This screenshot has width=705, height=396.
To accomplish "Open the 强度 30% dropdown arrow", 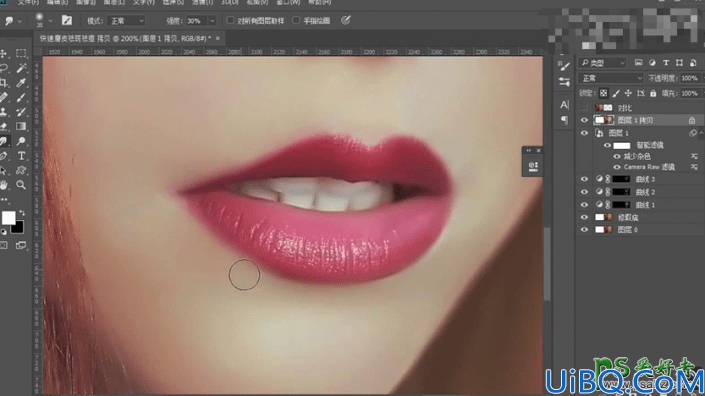I will click(x=212, y=21).
